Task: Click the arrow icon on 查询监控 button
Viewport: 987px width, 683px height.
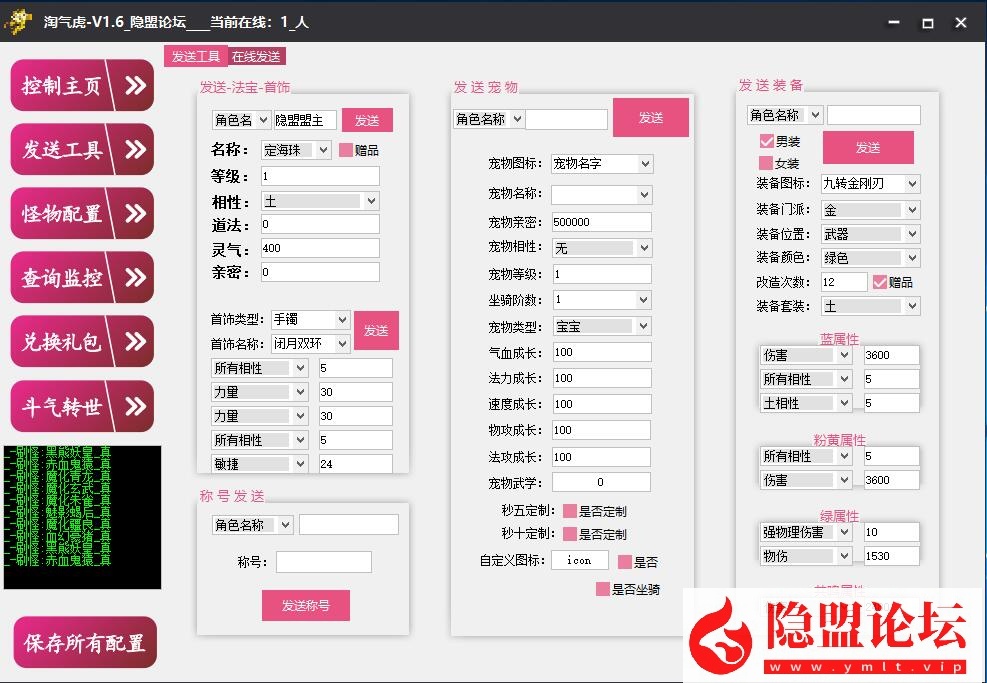Action: (x=134, y=278)
